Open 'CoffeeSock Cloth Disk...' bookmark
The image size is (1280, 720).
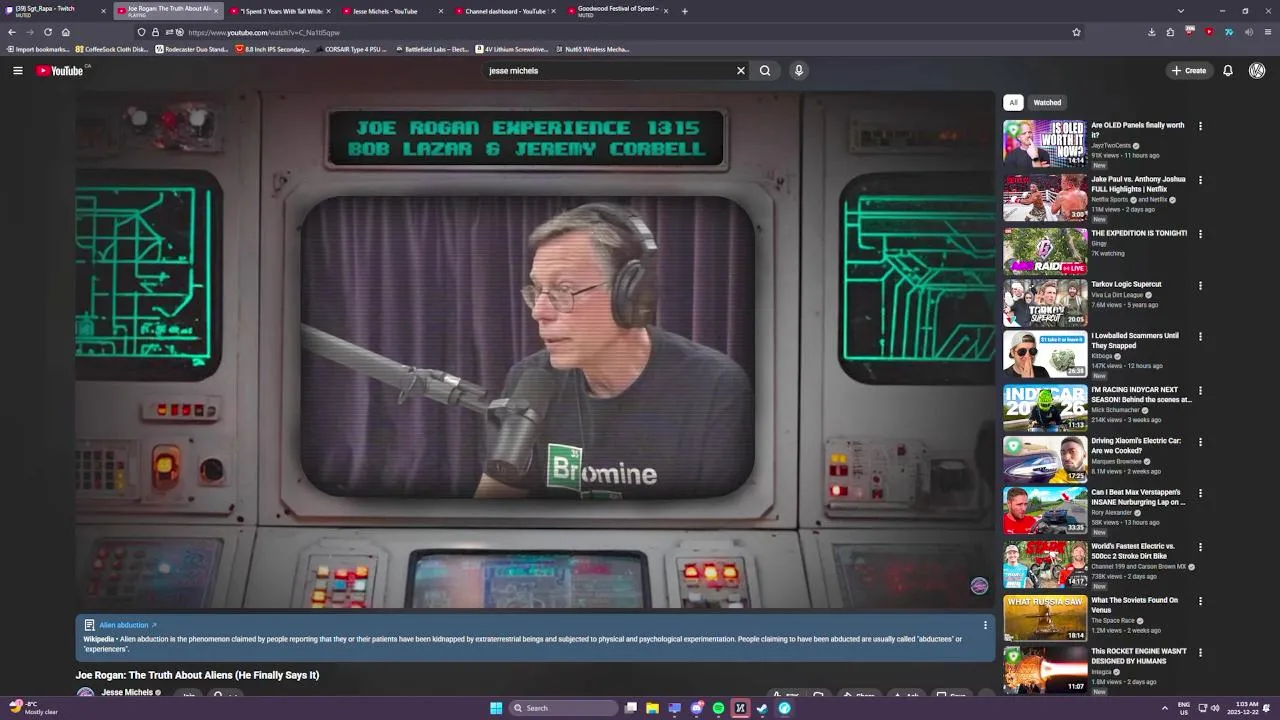112,49
